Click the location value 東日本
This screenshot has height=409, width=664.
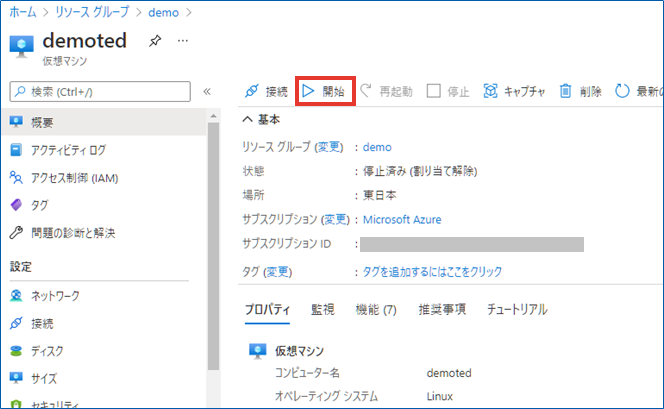380,195
